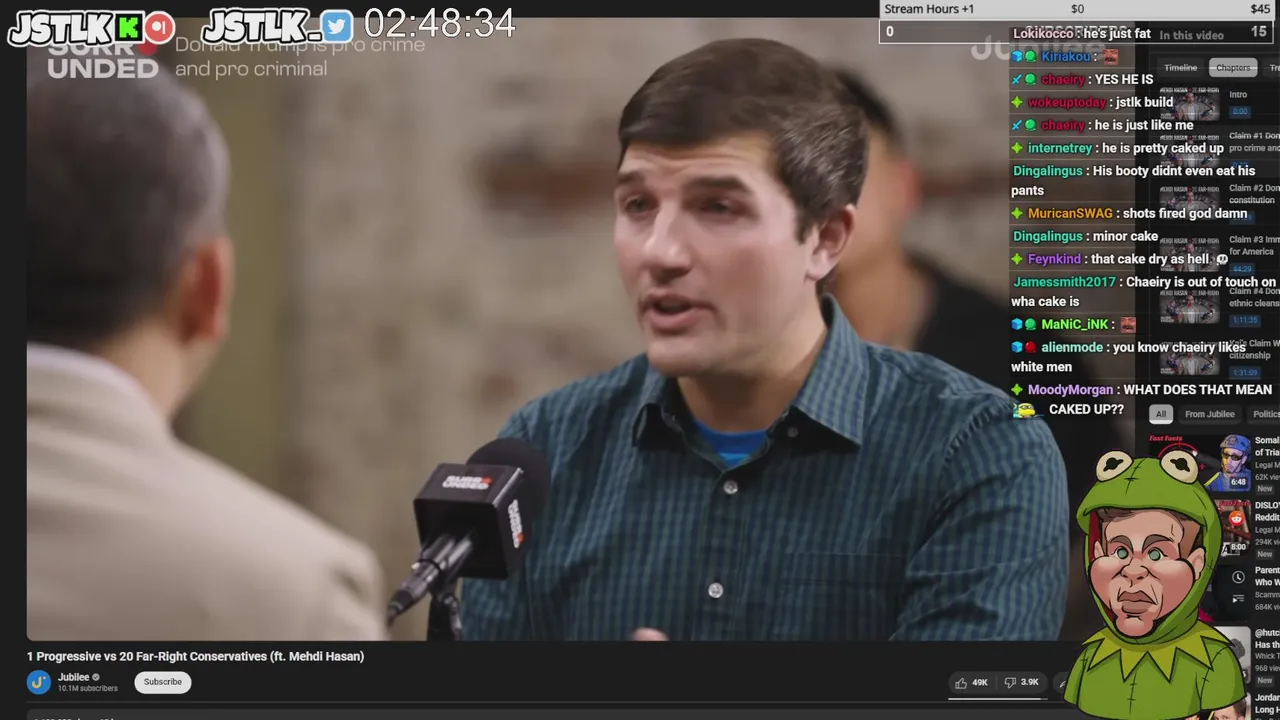Screen dimensions: 1280x720
Task: Click the minion emote beside CAKED UP
Action: (x=1024, y=410)
